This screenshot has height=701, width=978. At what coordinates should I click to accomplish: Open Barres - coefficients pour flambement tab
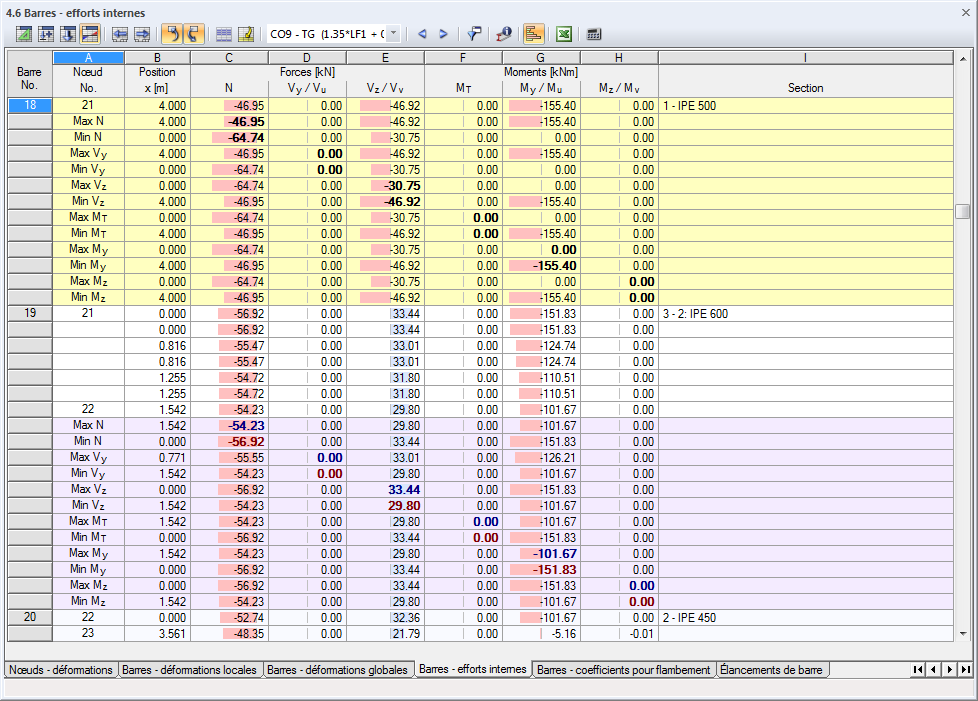point(623,670)
